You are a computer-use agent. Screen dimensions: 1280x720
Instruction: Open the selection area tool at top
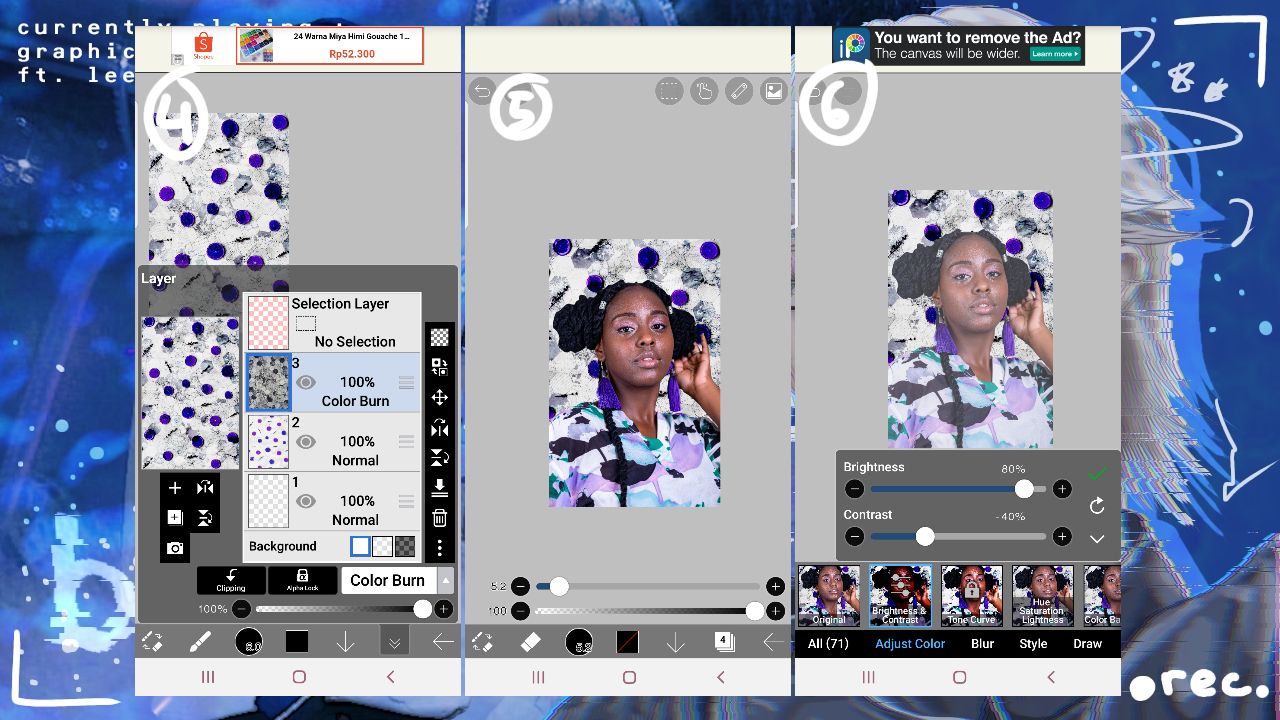(669, 92)
